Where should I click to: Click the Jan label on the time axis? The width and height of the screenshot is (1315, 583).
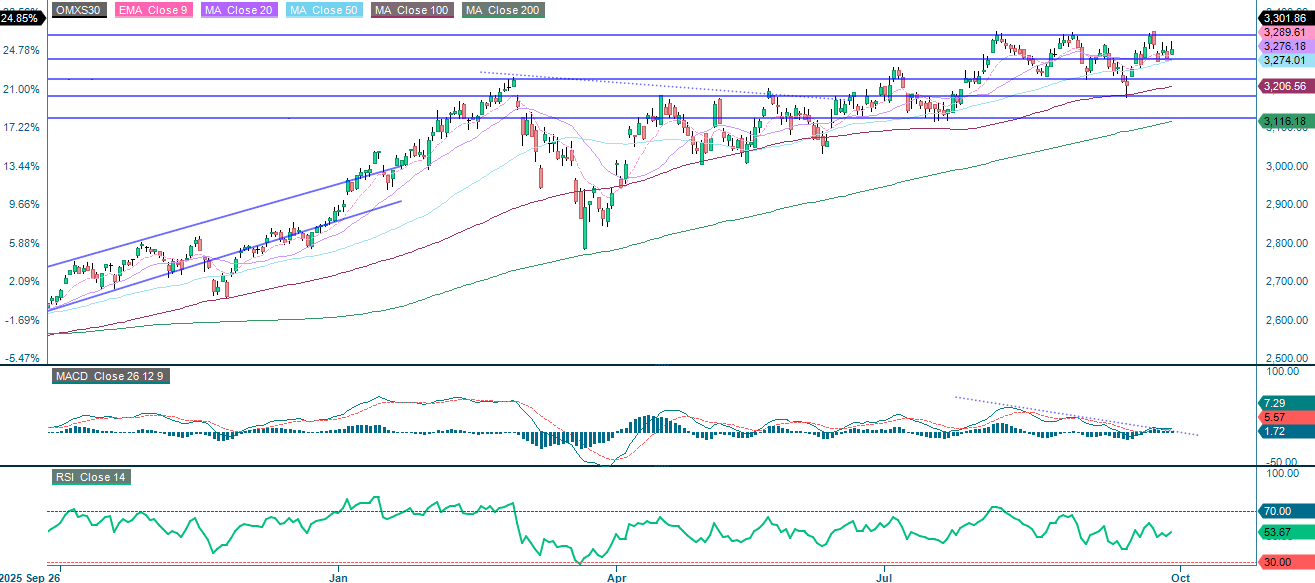338,577
